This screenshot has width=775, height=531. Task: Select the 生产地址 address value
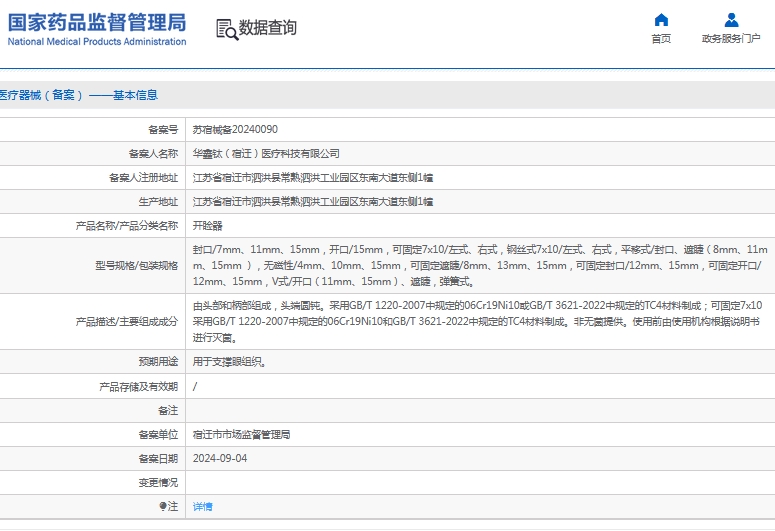tap(313, 202)
